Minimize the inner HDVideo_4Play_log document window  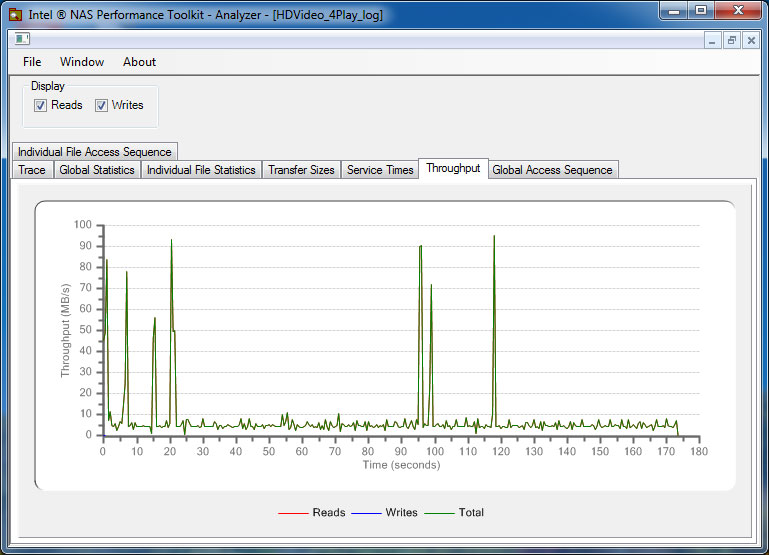pos(712,40)
